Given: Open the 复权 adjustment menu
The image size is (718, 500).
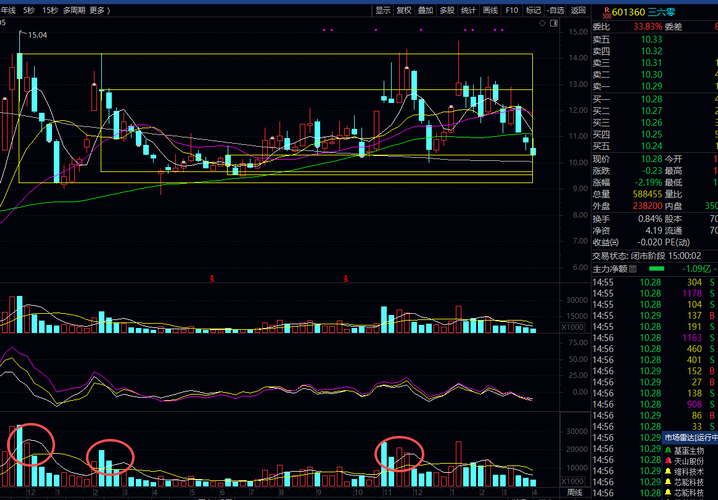Looking at the screenshot, I should click(x=404, y=10).
